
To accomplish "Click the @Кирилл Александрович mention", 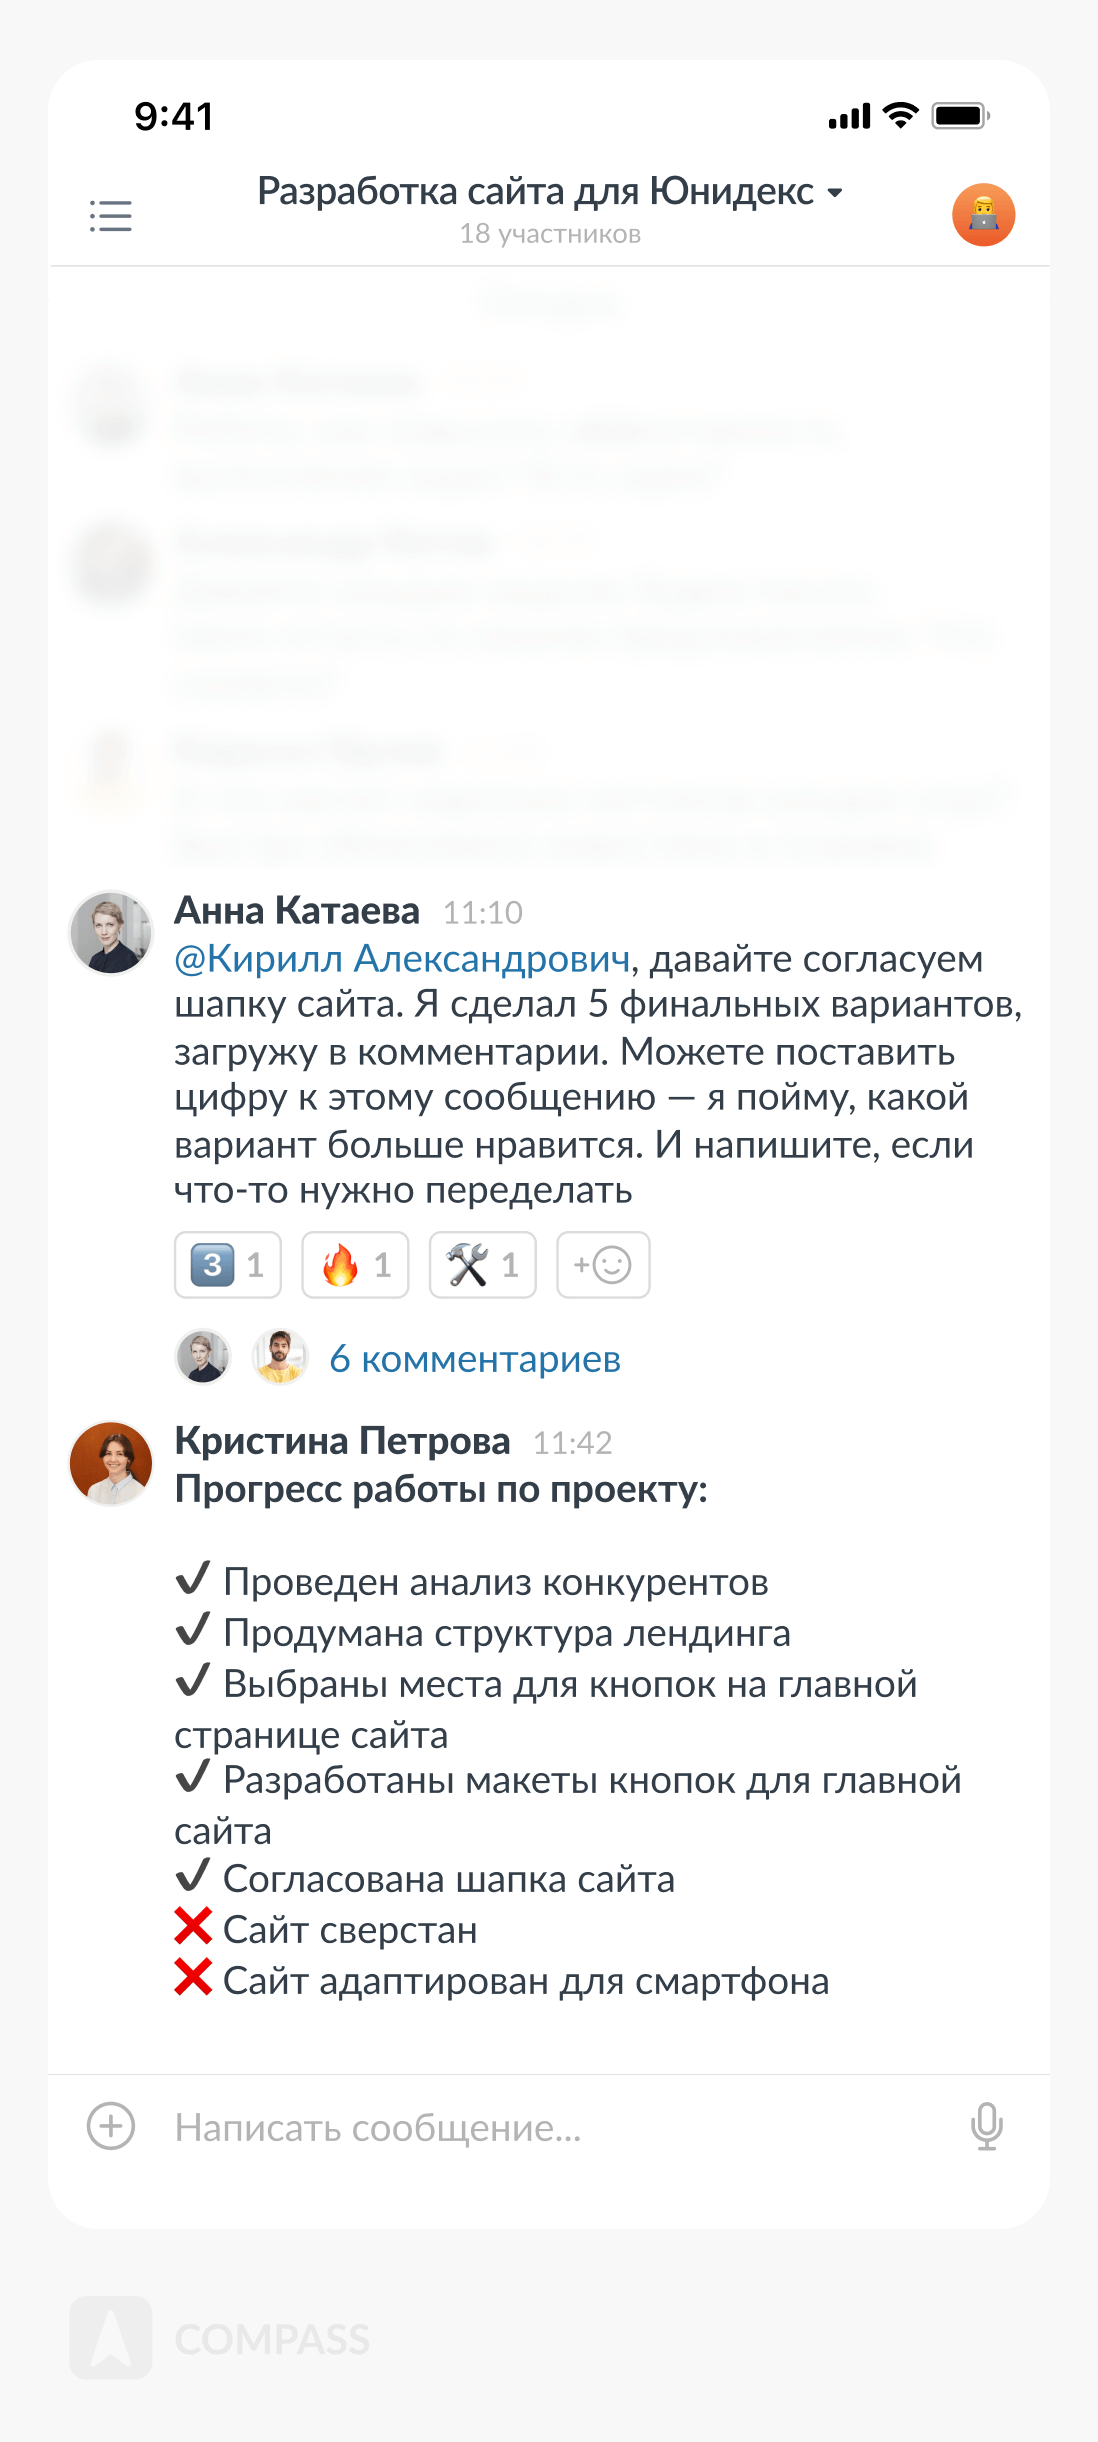I will [402, 959].
